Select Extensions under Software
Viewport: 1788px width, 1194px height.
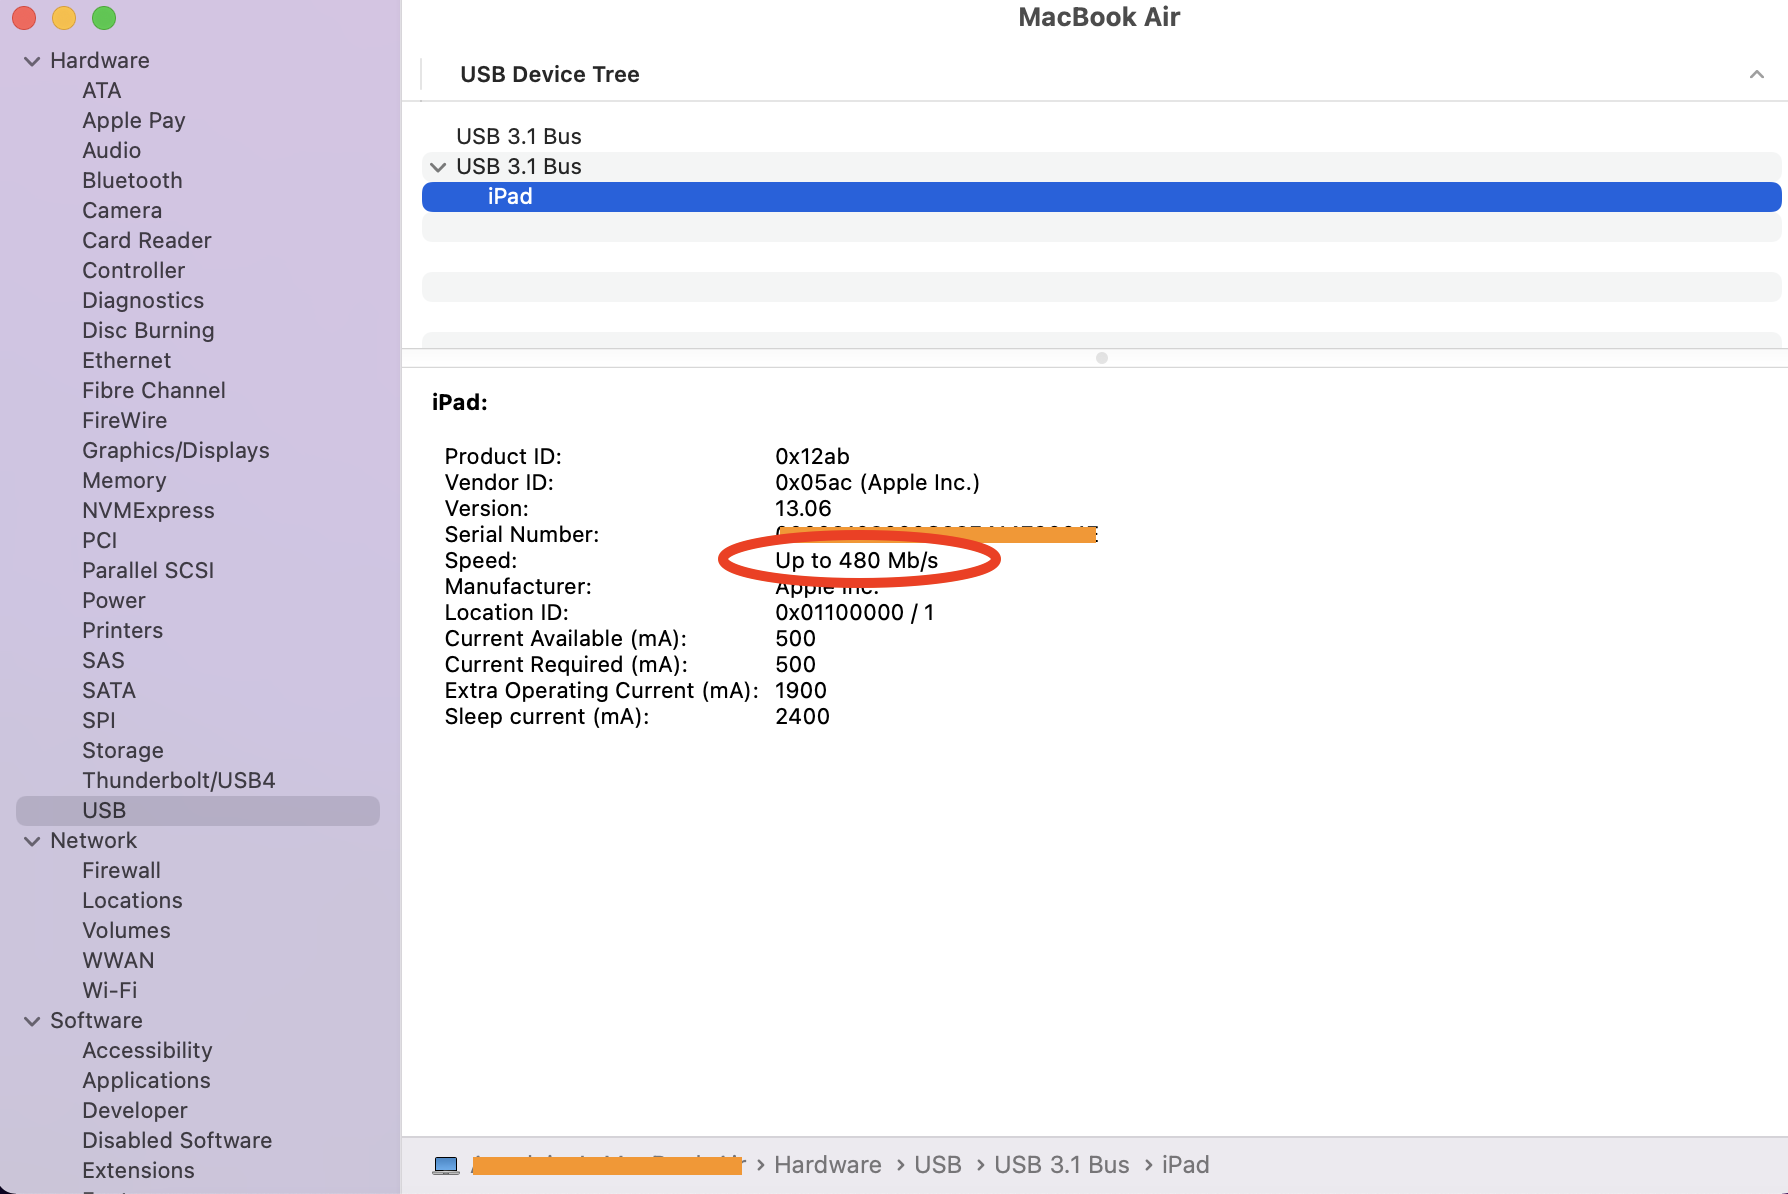tap(138, 1171)
